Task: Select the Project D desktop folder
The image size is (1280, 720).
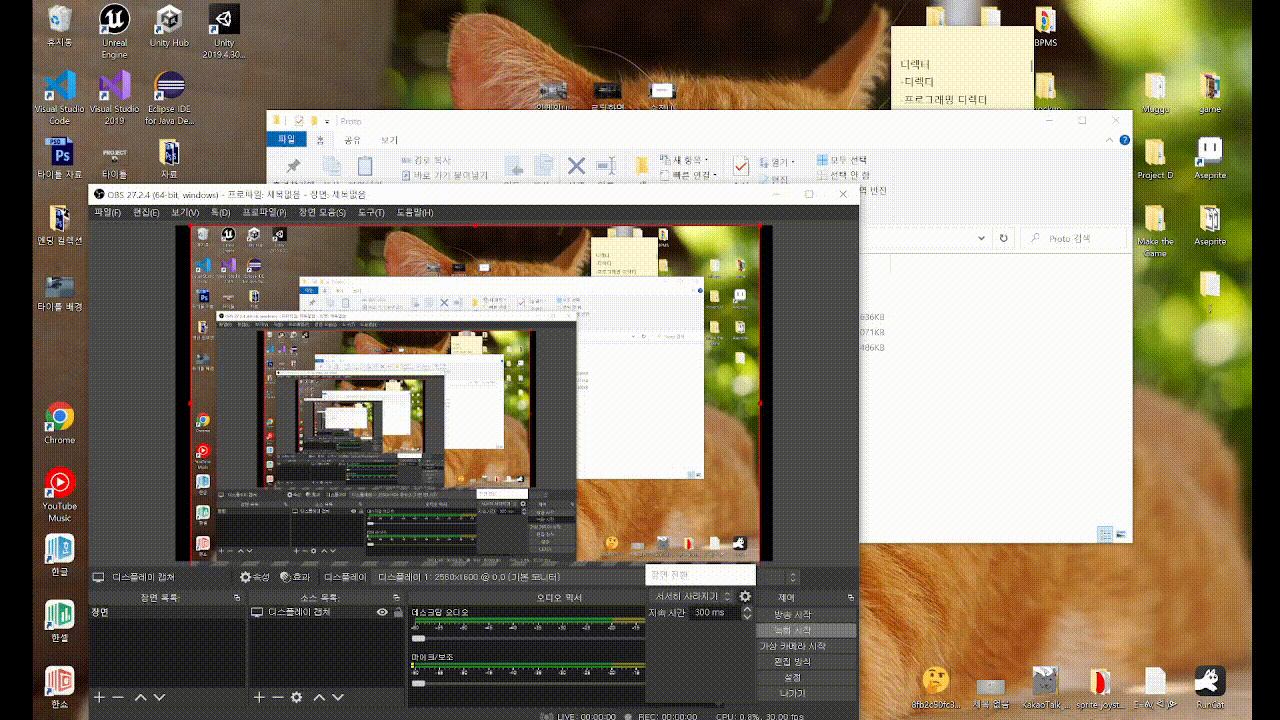Action: (1155, 159)
